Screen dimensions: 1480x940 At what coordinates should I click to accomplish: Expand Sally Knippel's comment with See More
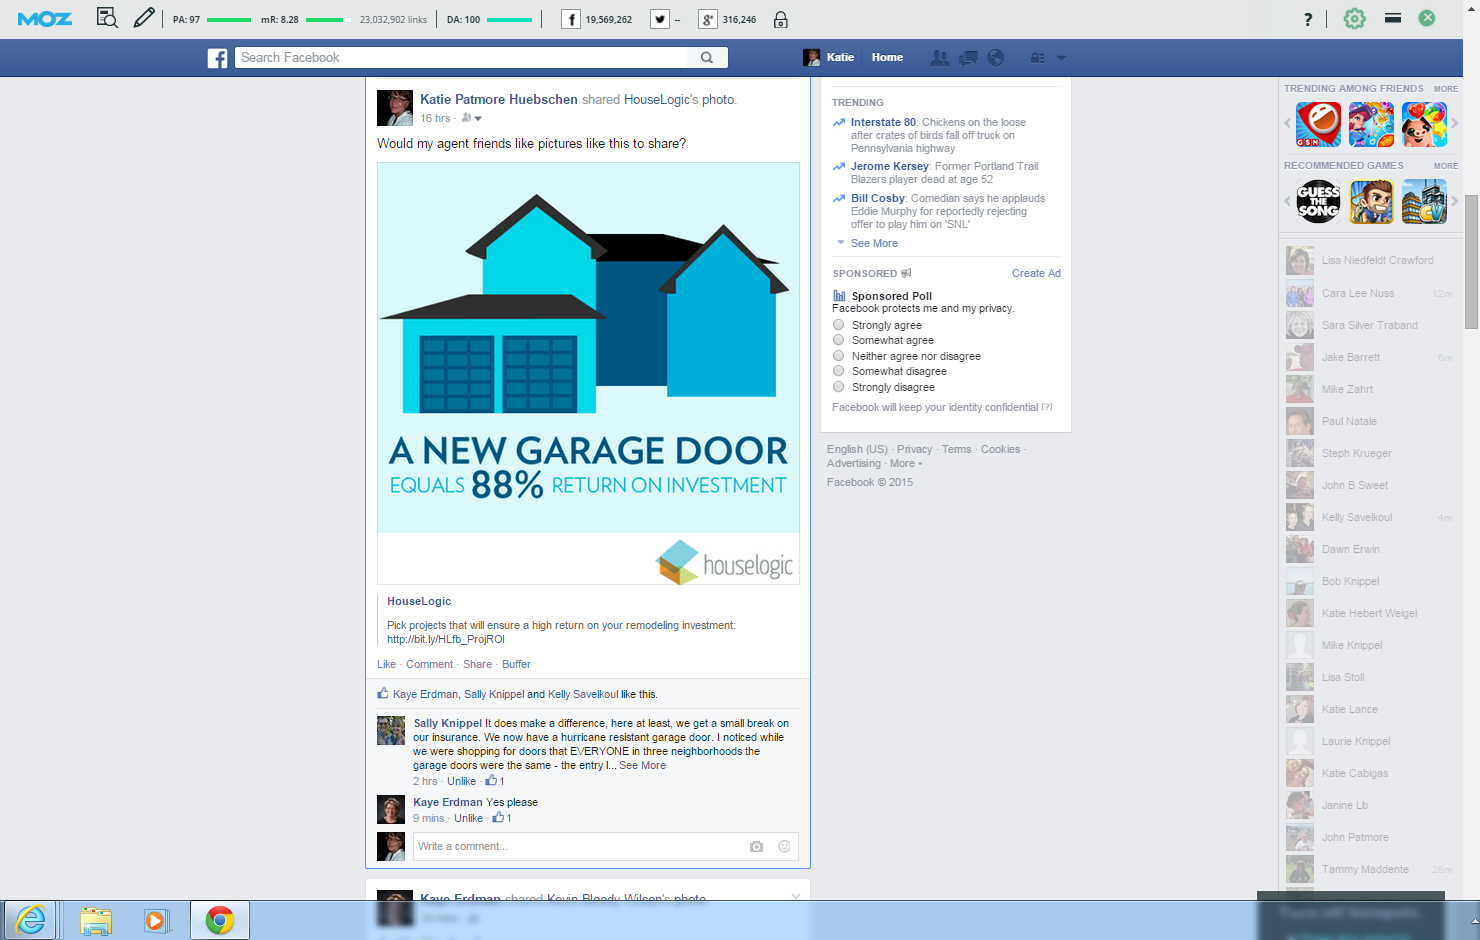click(x=642, y=765)
